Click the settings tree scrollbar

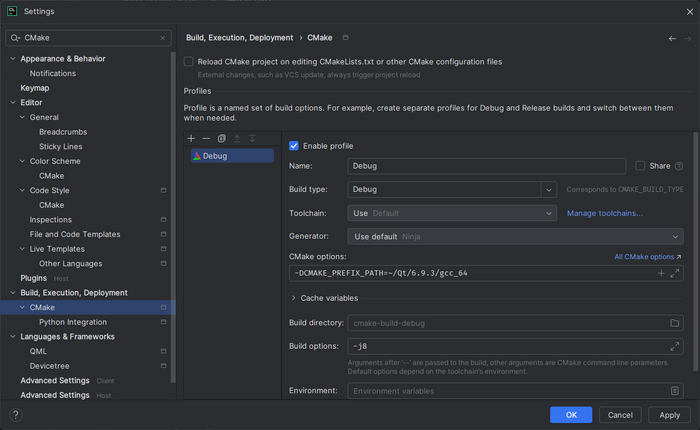[x=173, y=217]
